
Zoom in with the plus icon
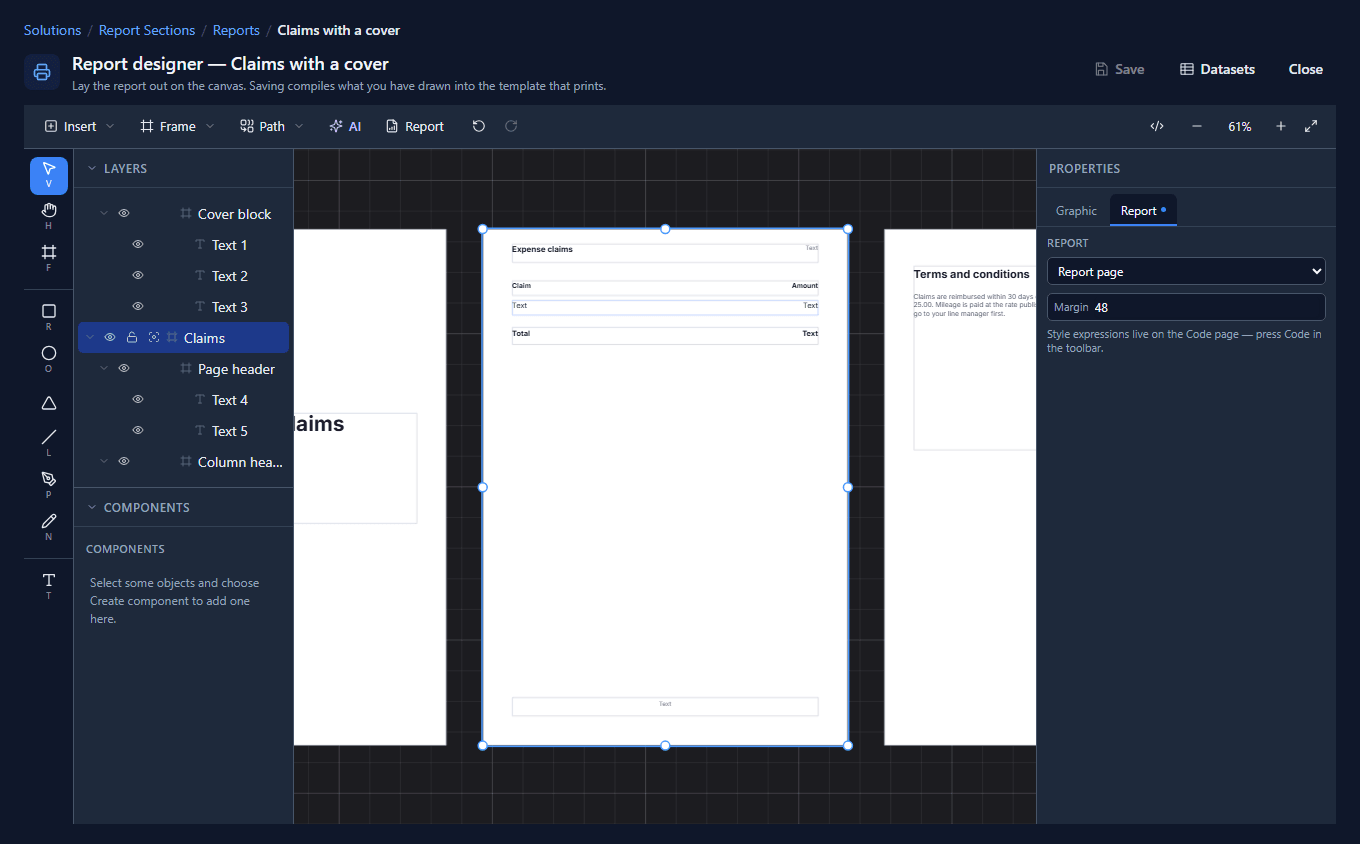1281,126
